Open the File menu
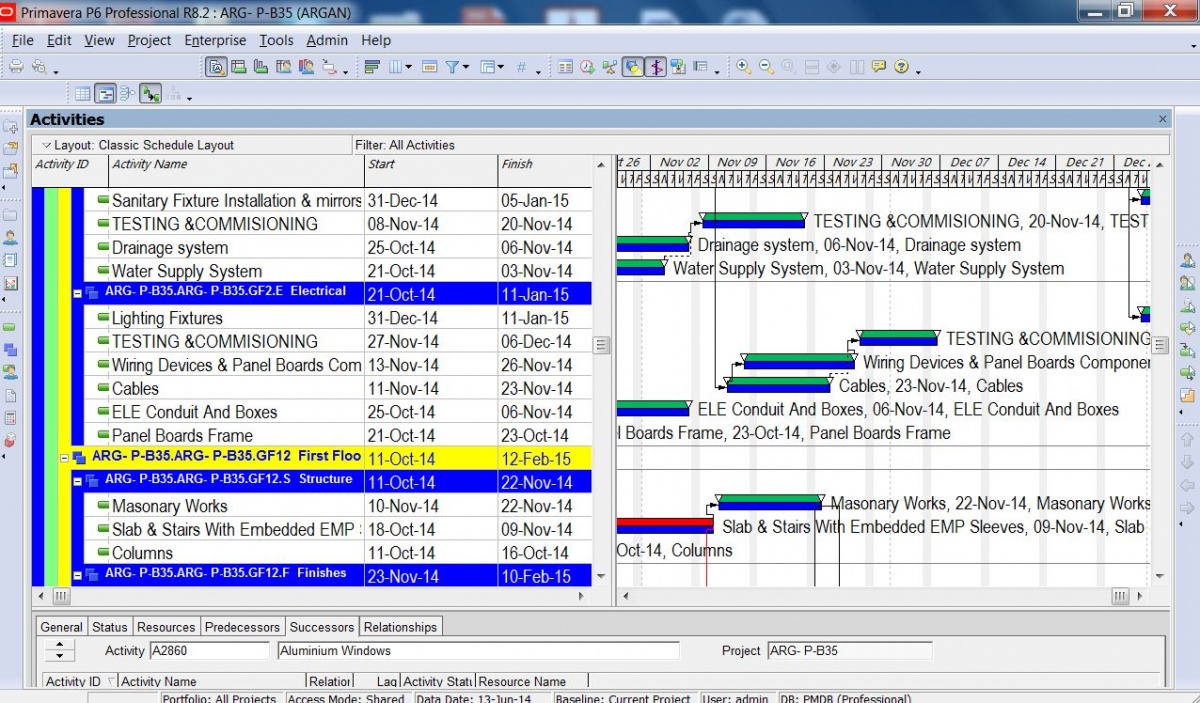This screenshot has height=703, width=1200. coord(22,40)
